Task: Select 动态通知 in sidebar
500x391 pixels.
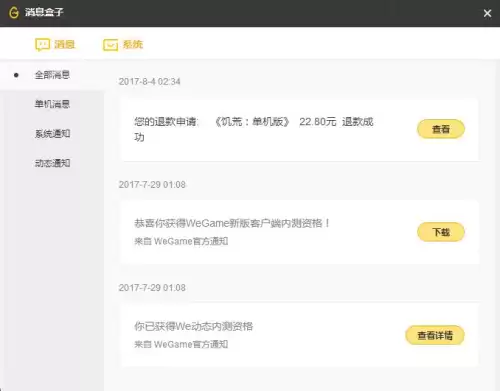Action: coord(52,163)
